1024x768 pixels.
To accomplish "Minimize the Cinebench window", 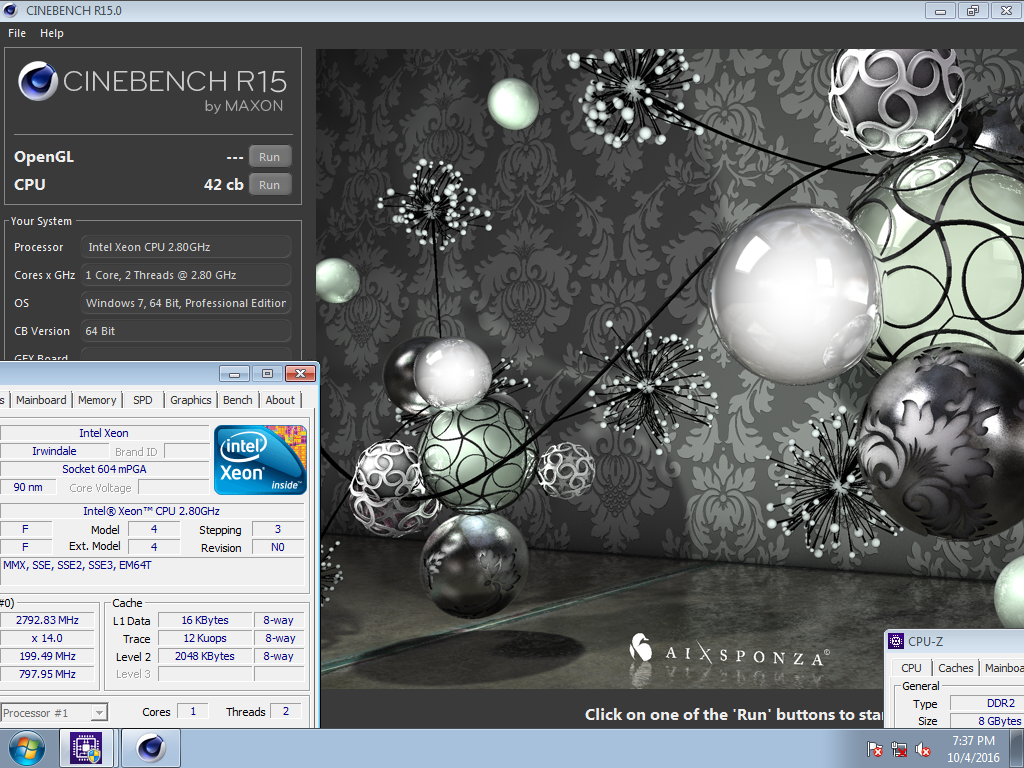I will [x=940, y=10].
